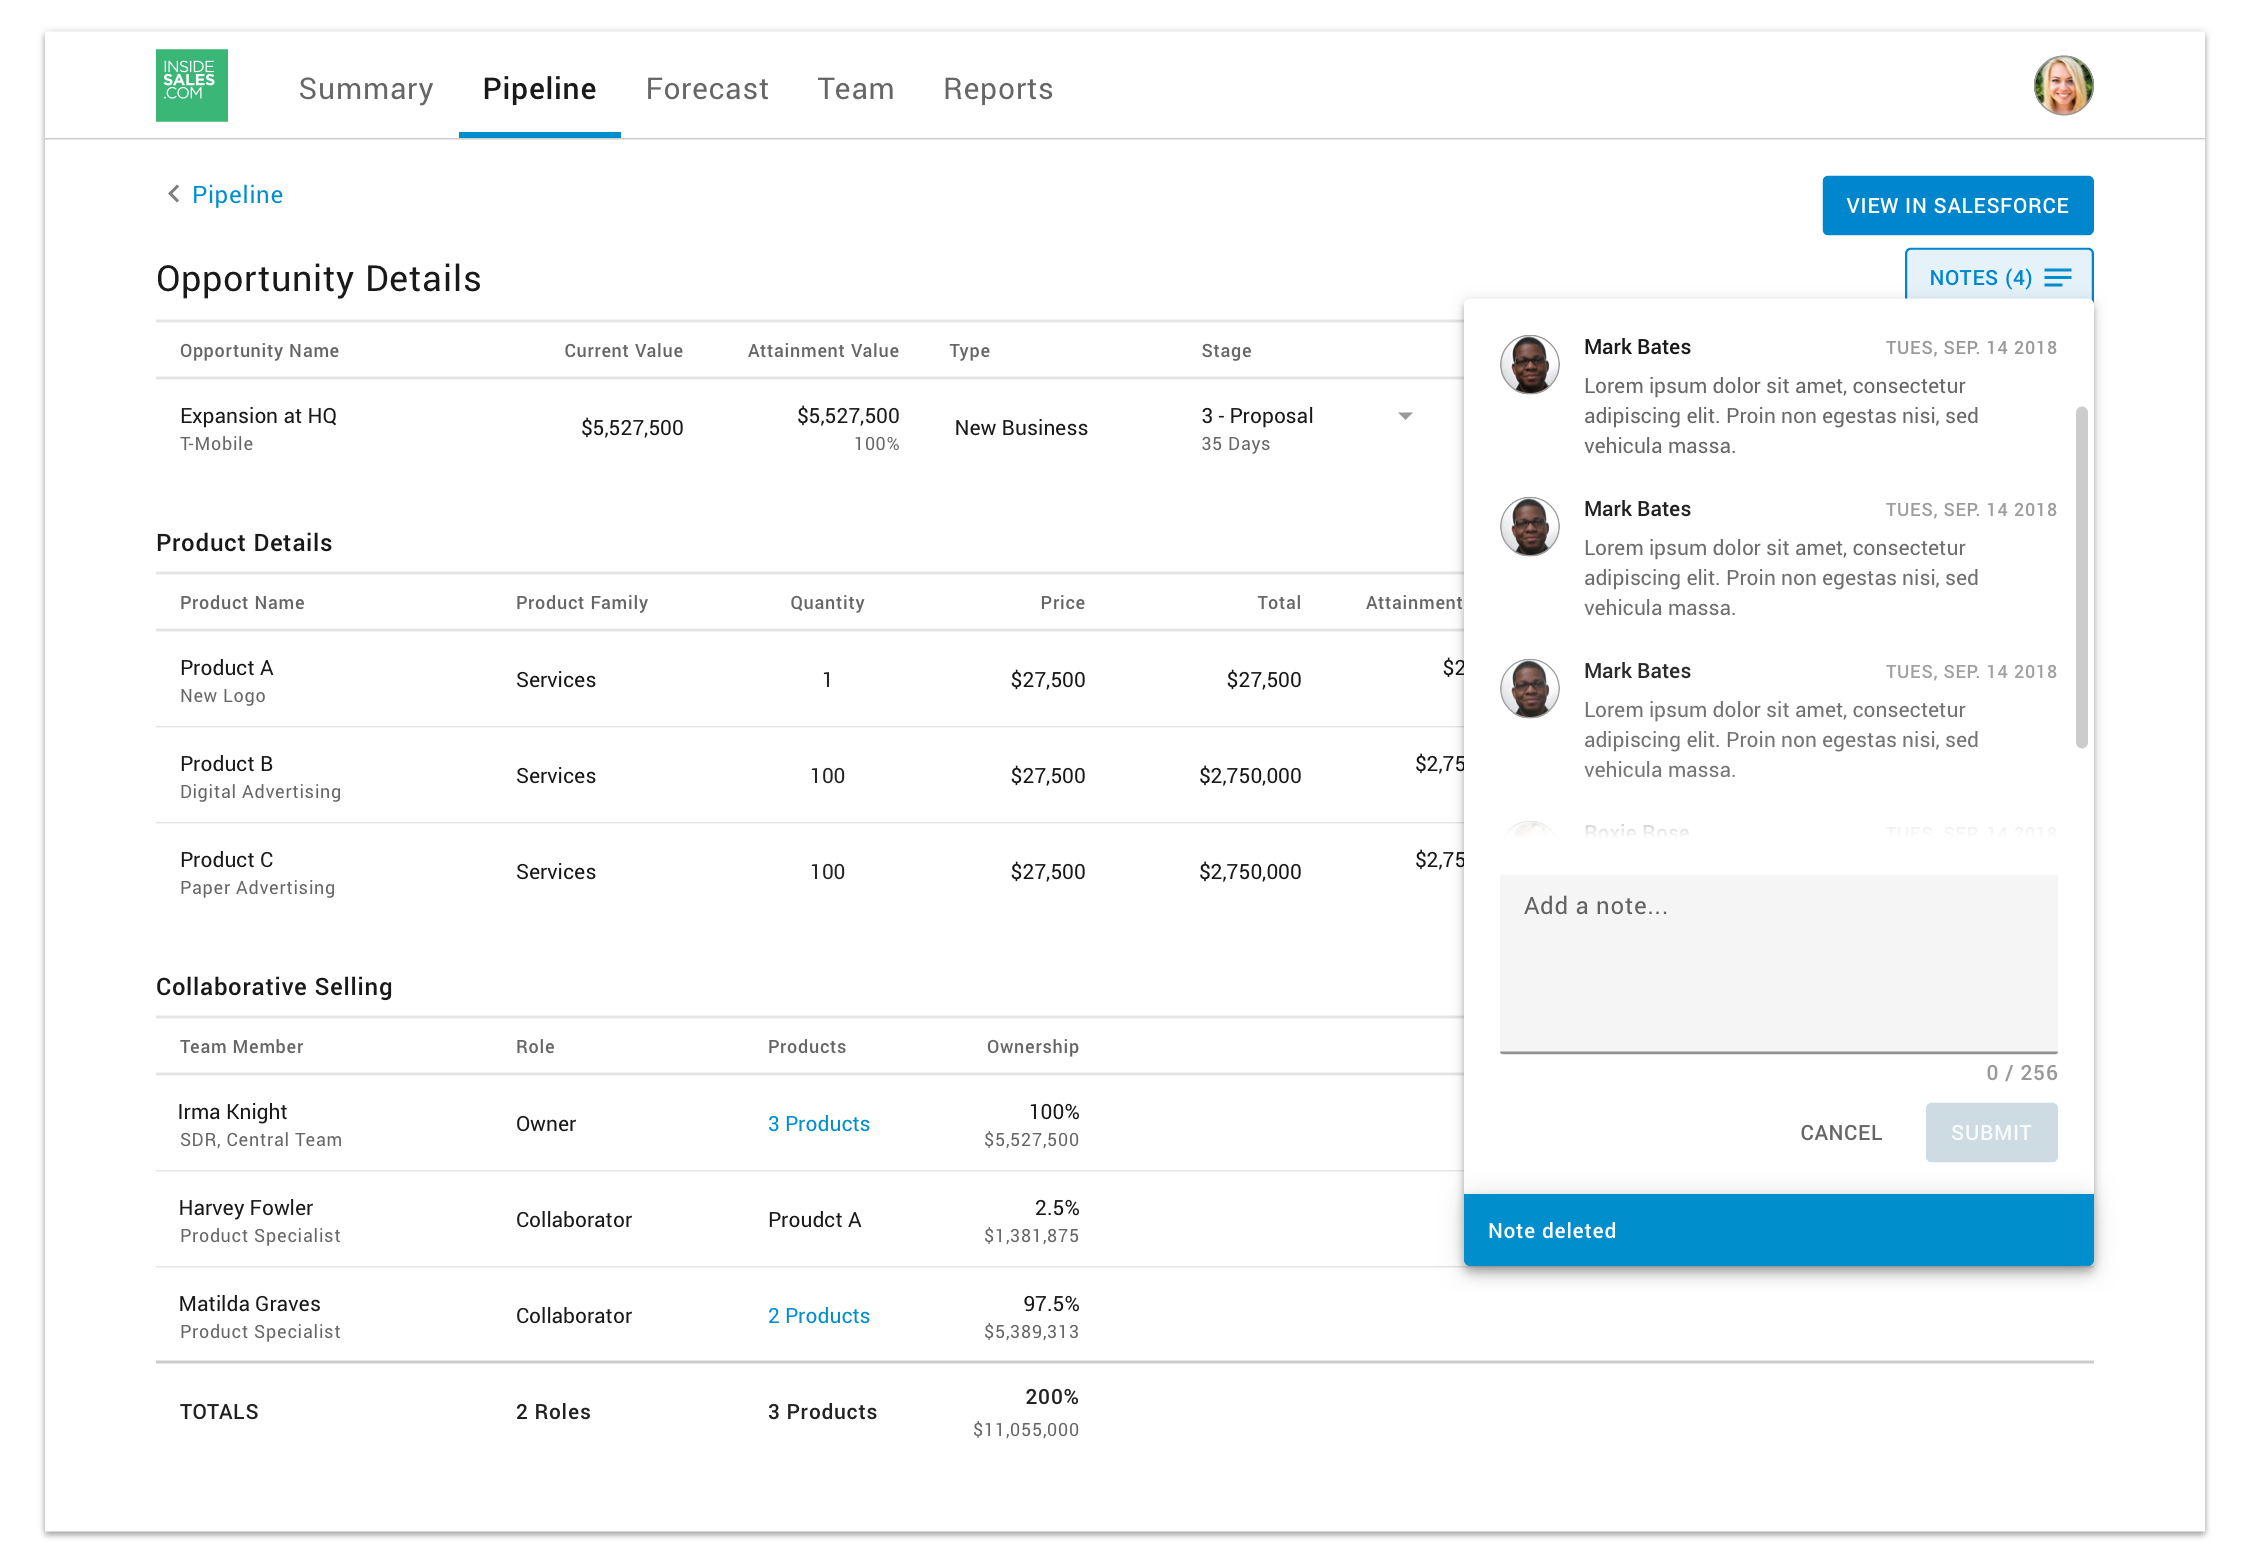Expand the Stage dropdown arrow
Viewport: 2250px width, 1563px height.
click(1405, 416)
